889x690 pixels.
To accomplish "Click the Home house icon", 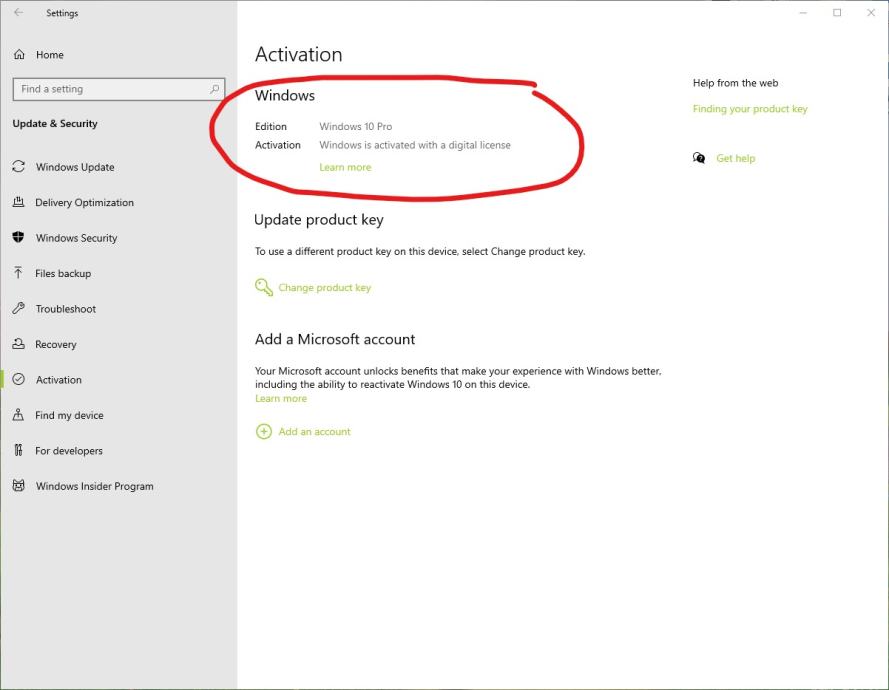I will [x=19, y=55].
